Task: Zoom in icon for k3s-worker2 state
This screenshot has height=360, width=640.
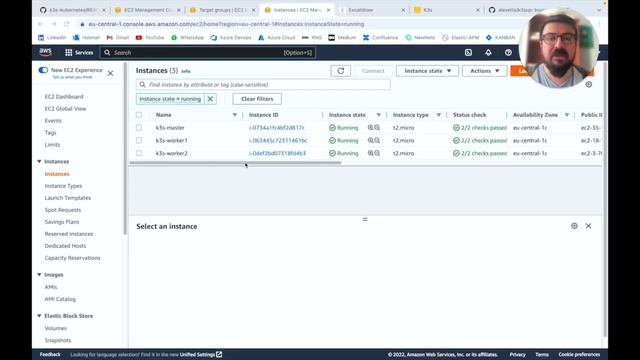Action: (x=371, y=153)
